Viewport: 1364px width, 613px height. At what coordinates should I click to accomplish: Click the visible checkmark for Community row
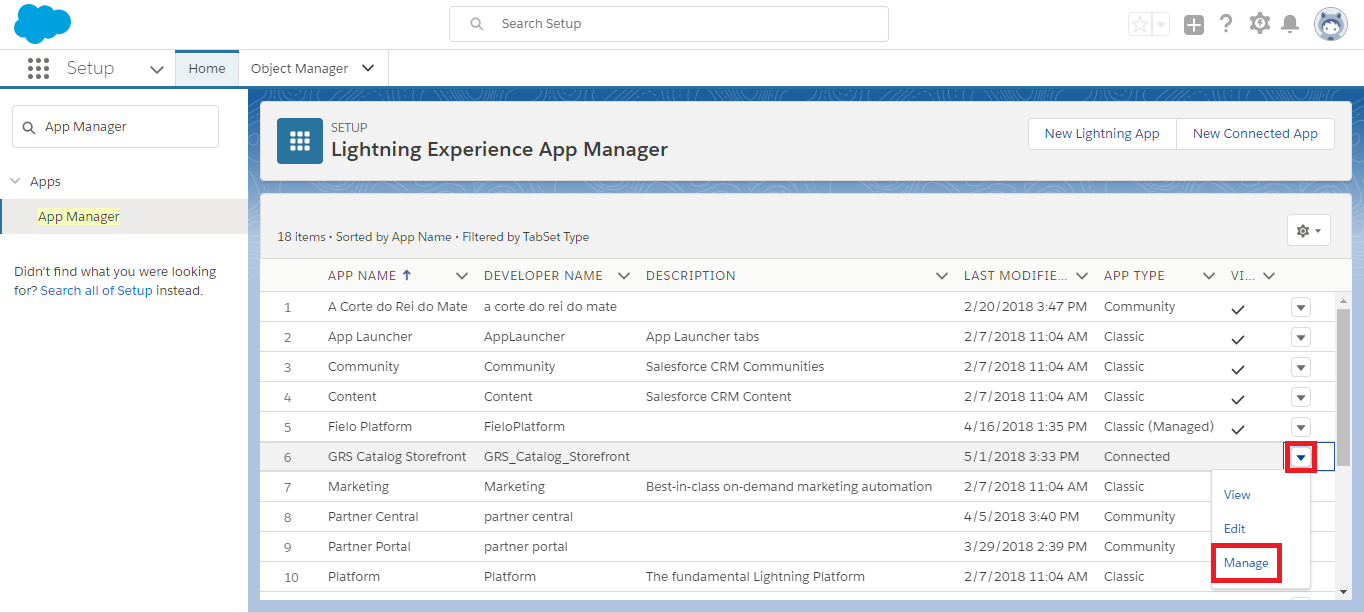point(1238,369)
